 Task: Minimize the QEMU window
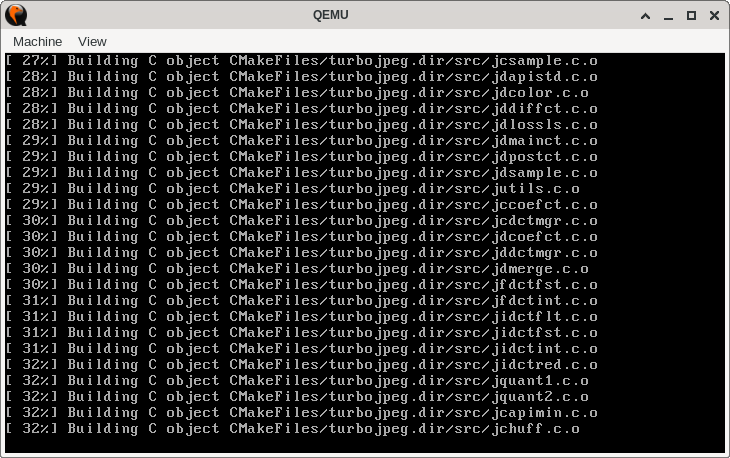(x=669, y=16)
